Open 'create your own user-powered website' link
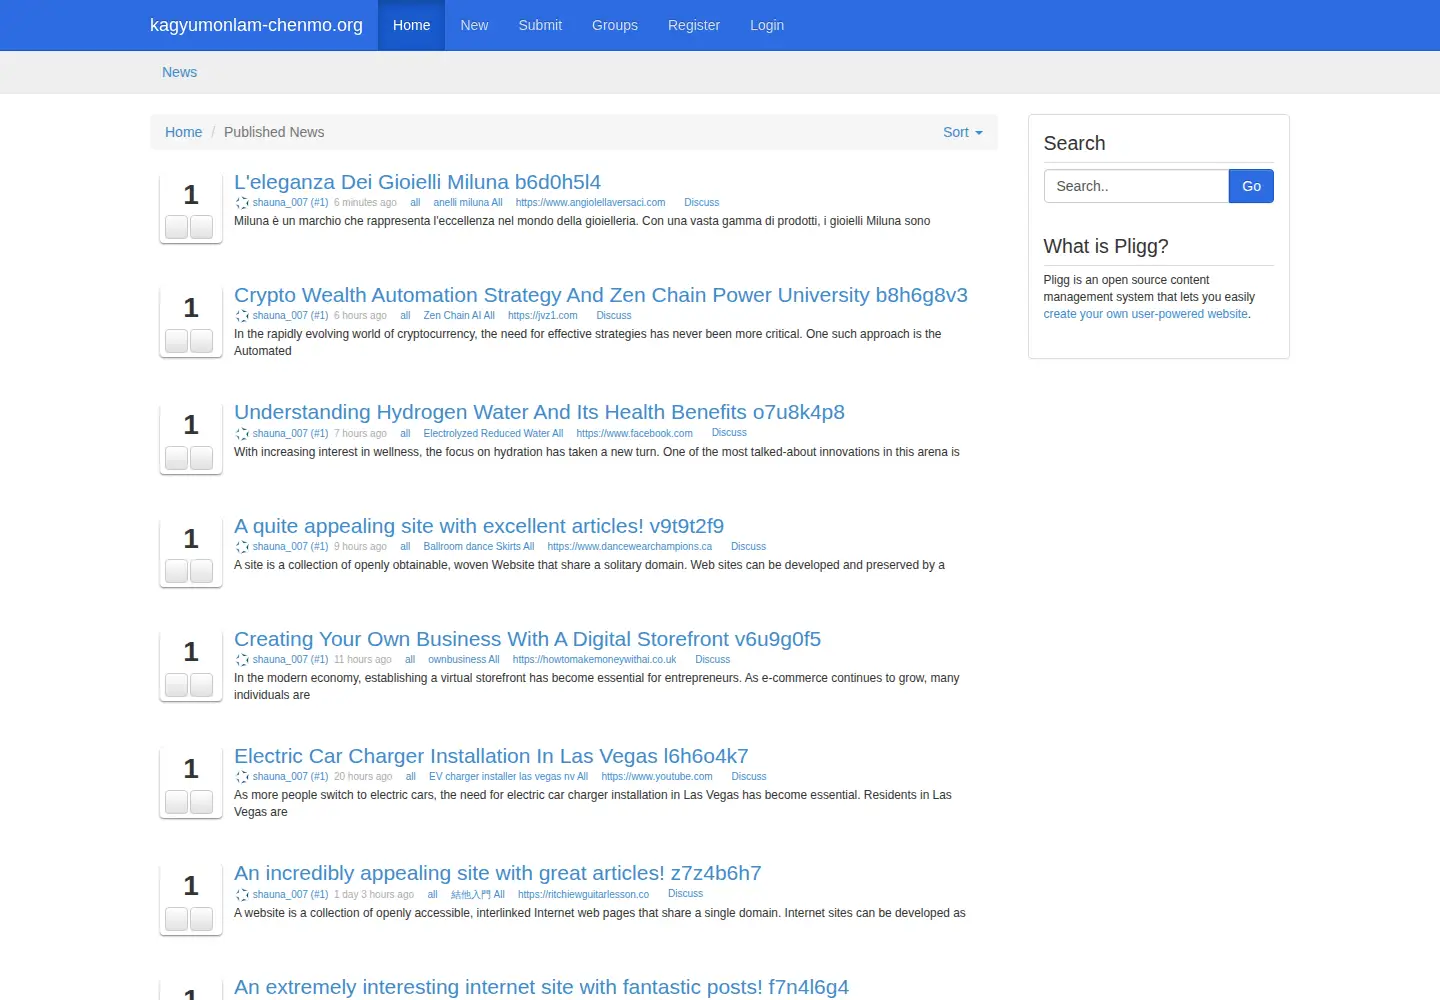This screenshot has height=1000, width=1440. (1145, 314)
